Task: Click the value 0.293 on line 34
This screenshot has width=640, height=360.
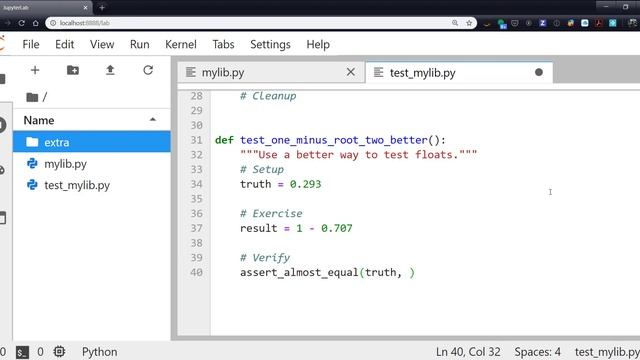Action: coord(306,184)
